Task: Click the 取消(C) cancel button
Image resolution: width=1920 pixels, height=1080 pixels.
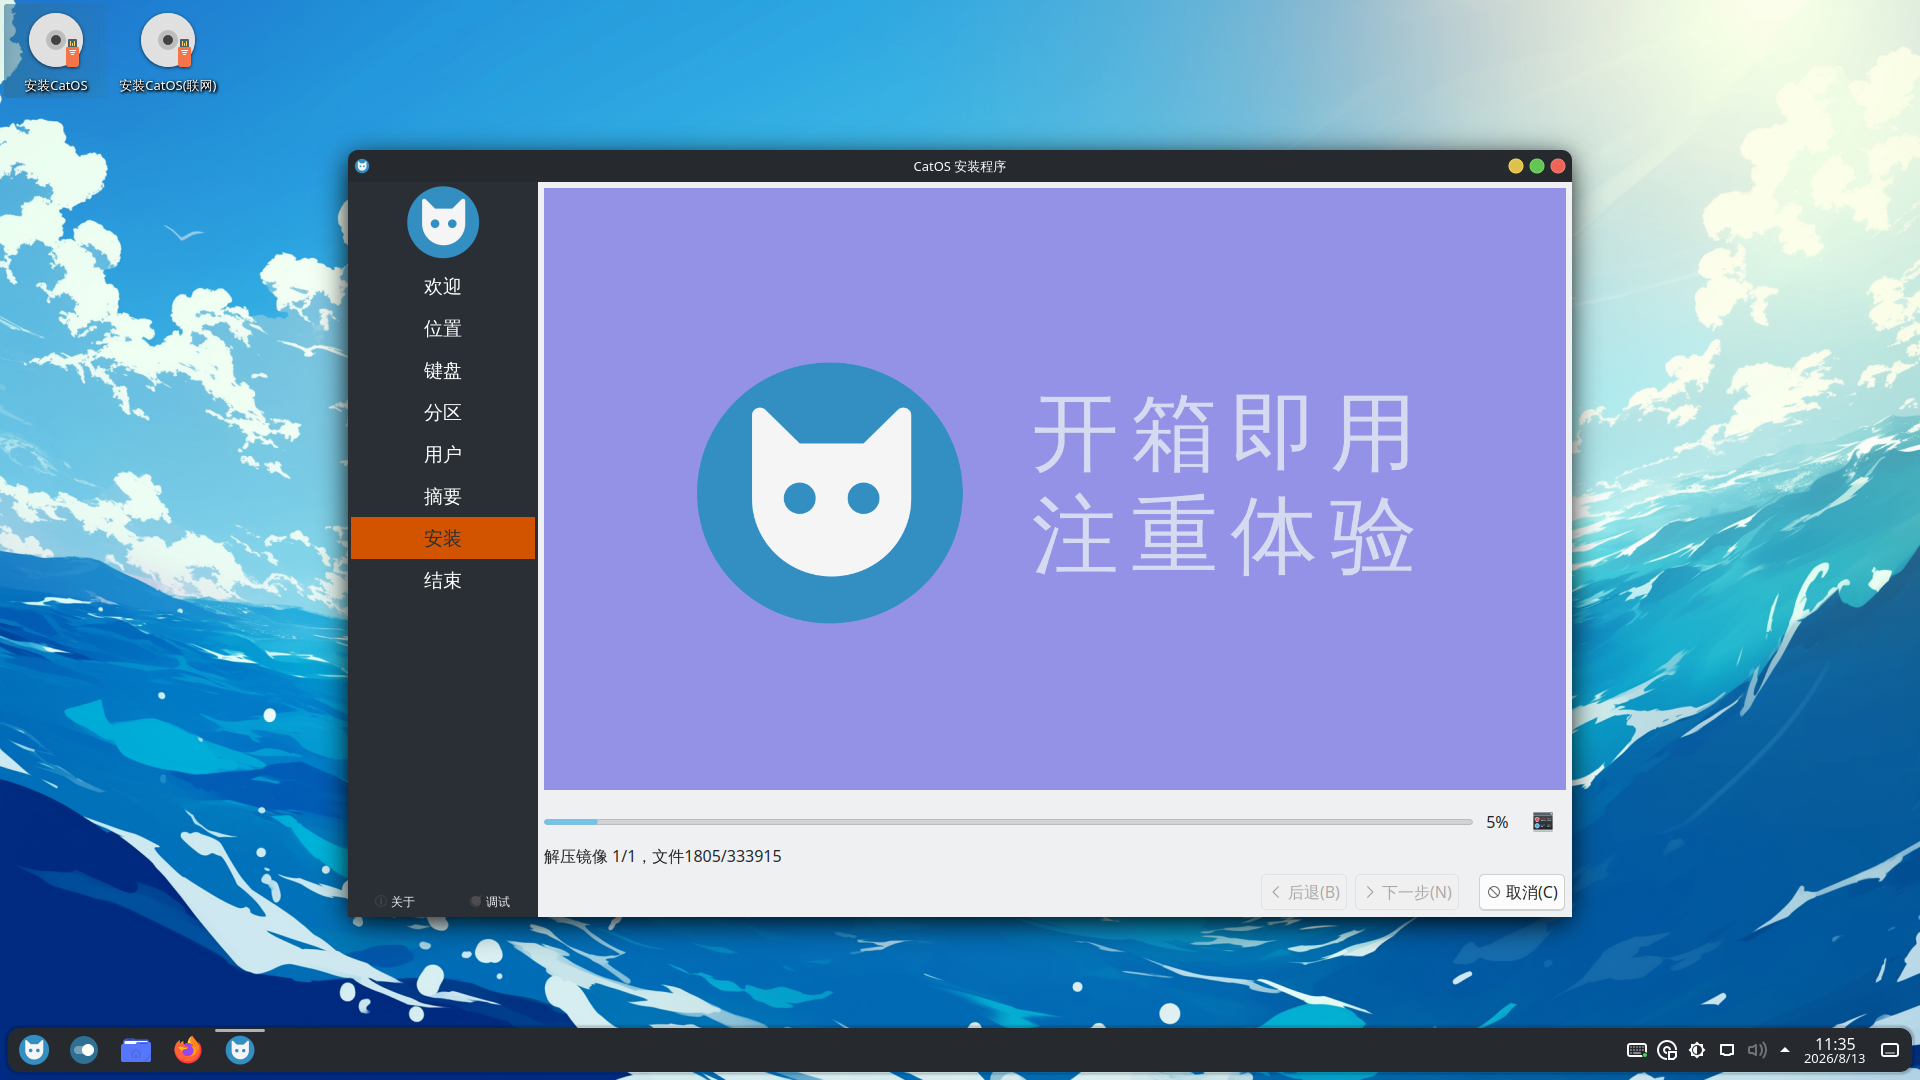Action: coord(1522,892)
